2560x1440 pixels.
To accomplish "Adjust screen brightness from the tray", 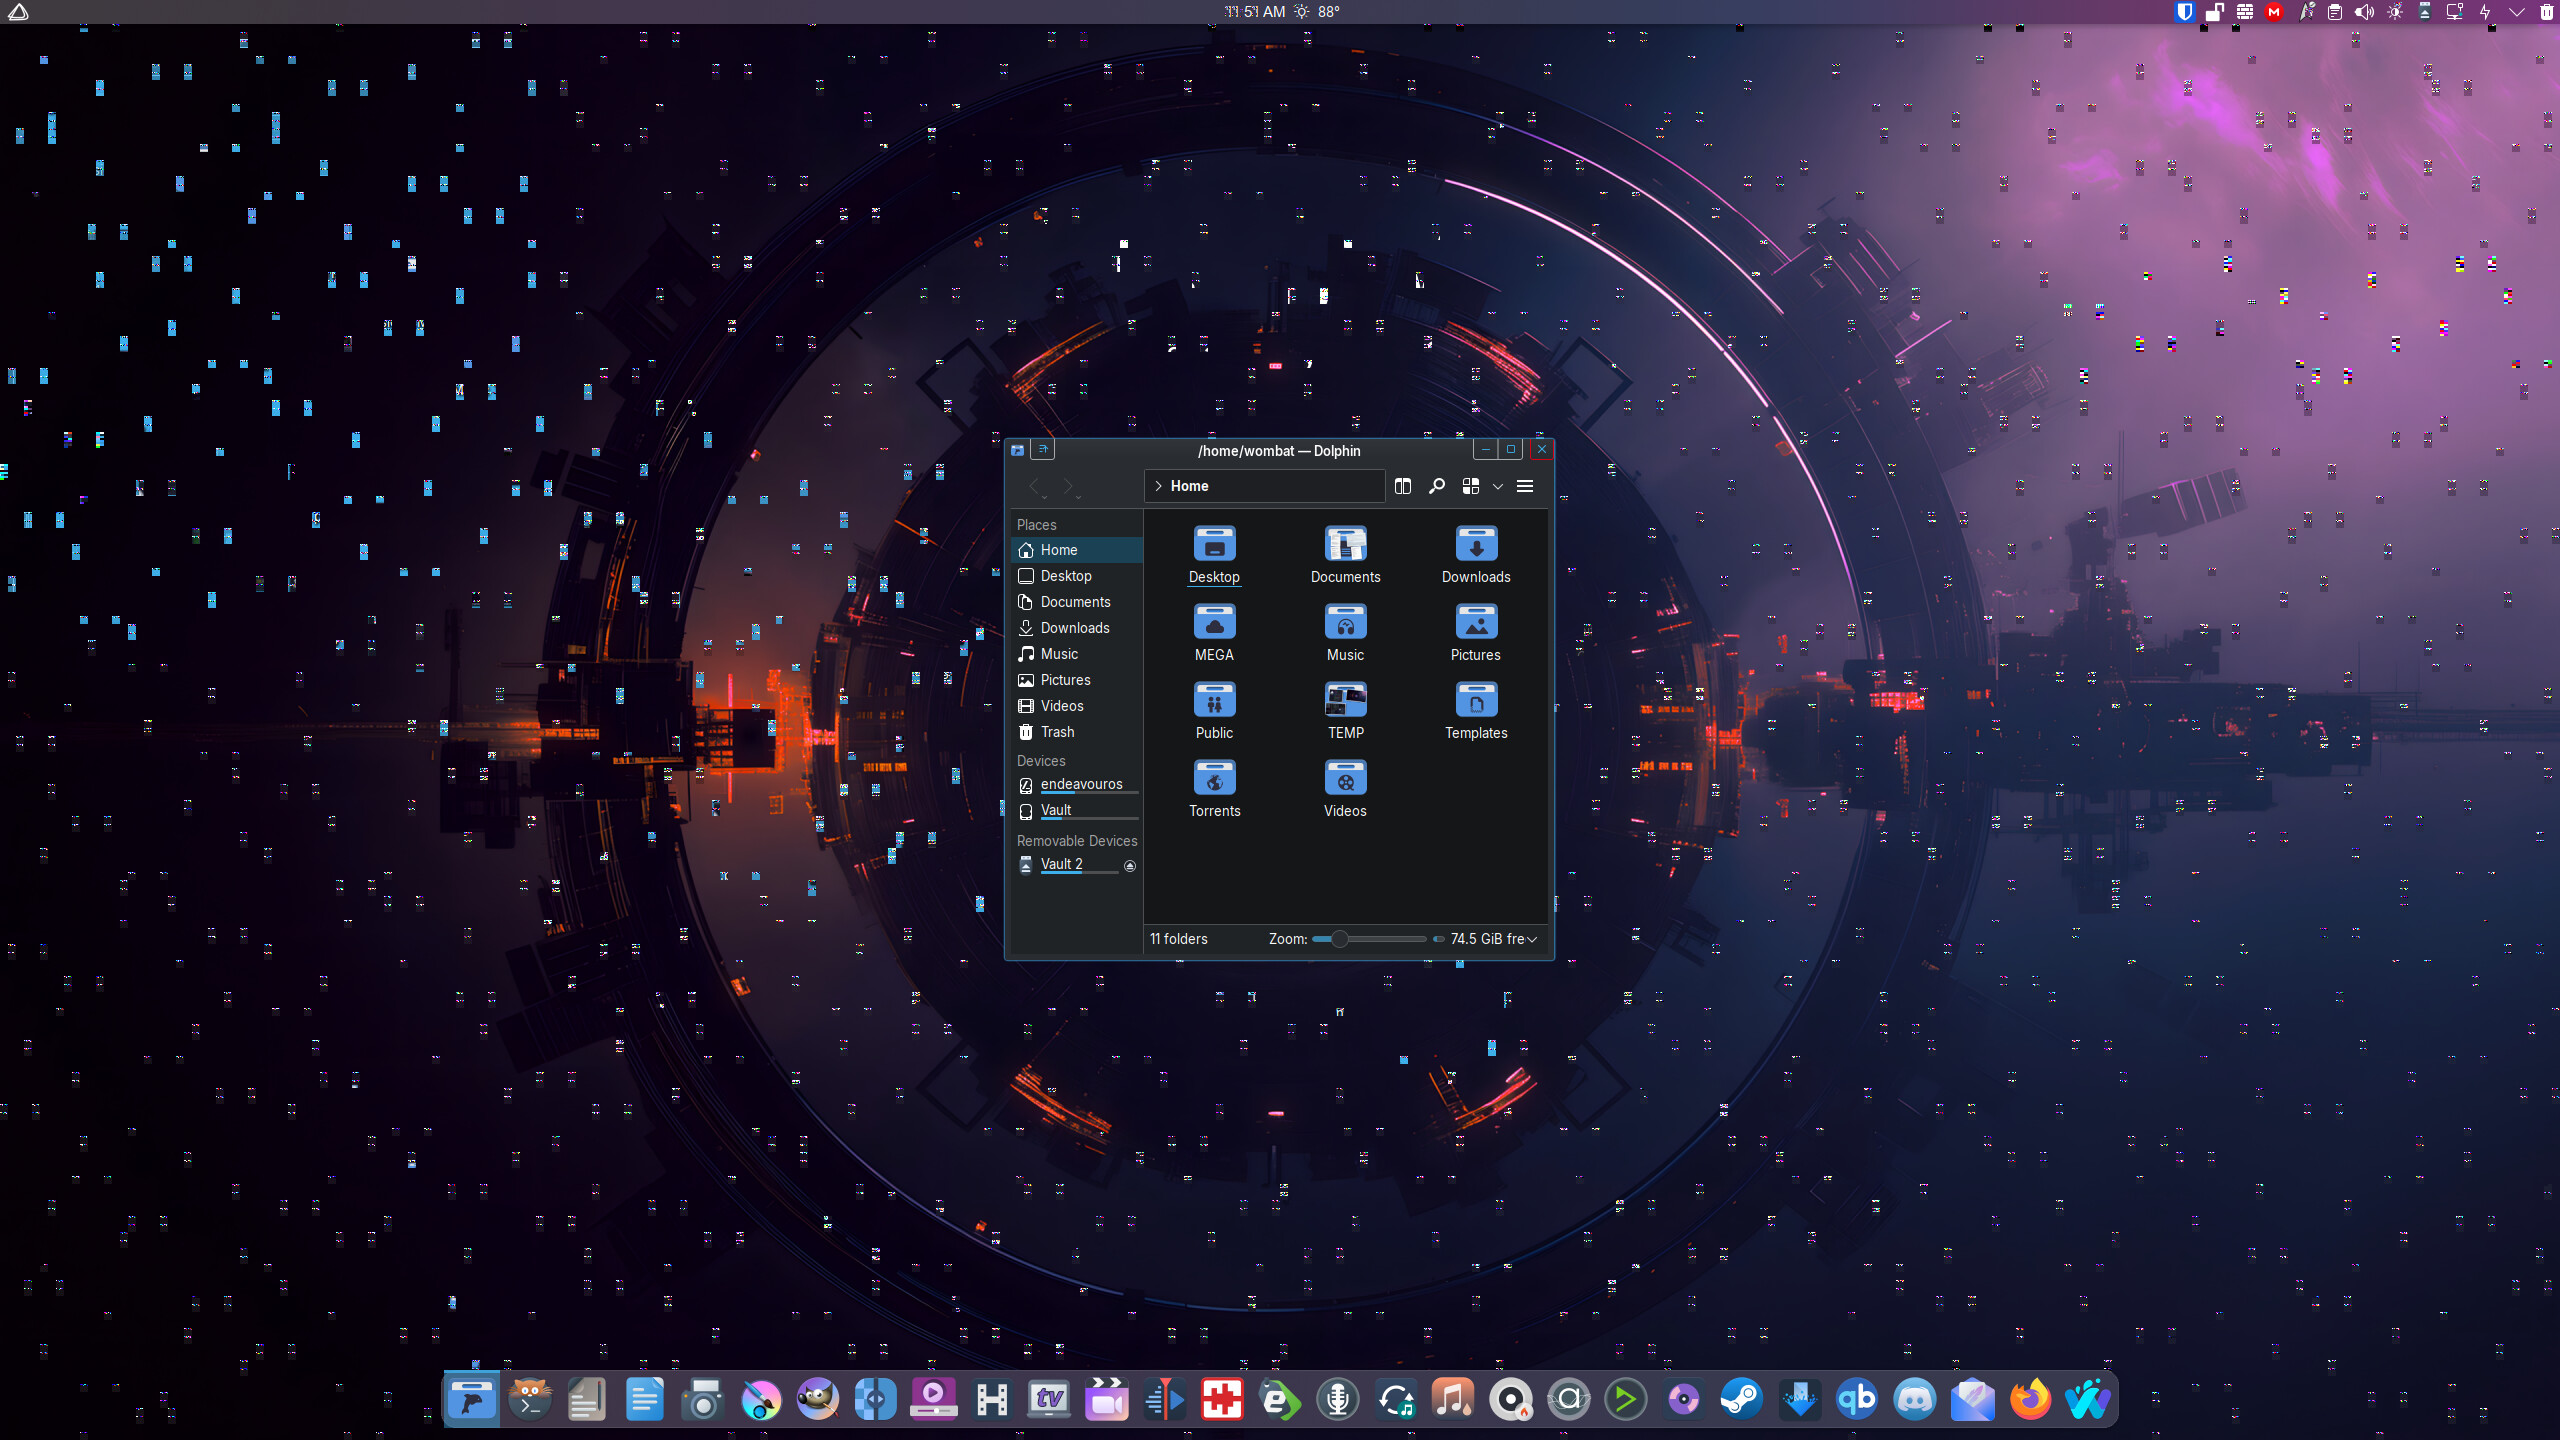I will click(2396, 12).
